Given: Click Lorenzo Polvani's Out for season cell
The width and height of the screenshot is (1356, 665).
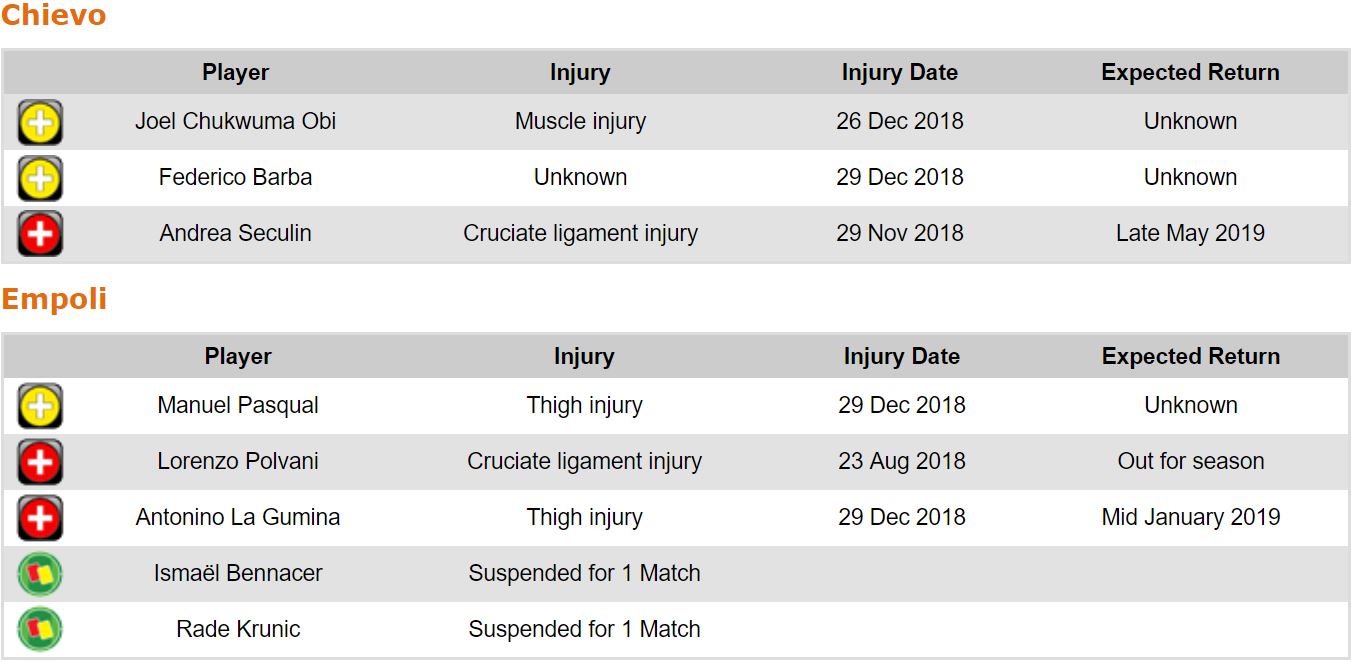Looking at the screenshot, I should (1190, 462).
